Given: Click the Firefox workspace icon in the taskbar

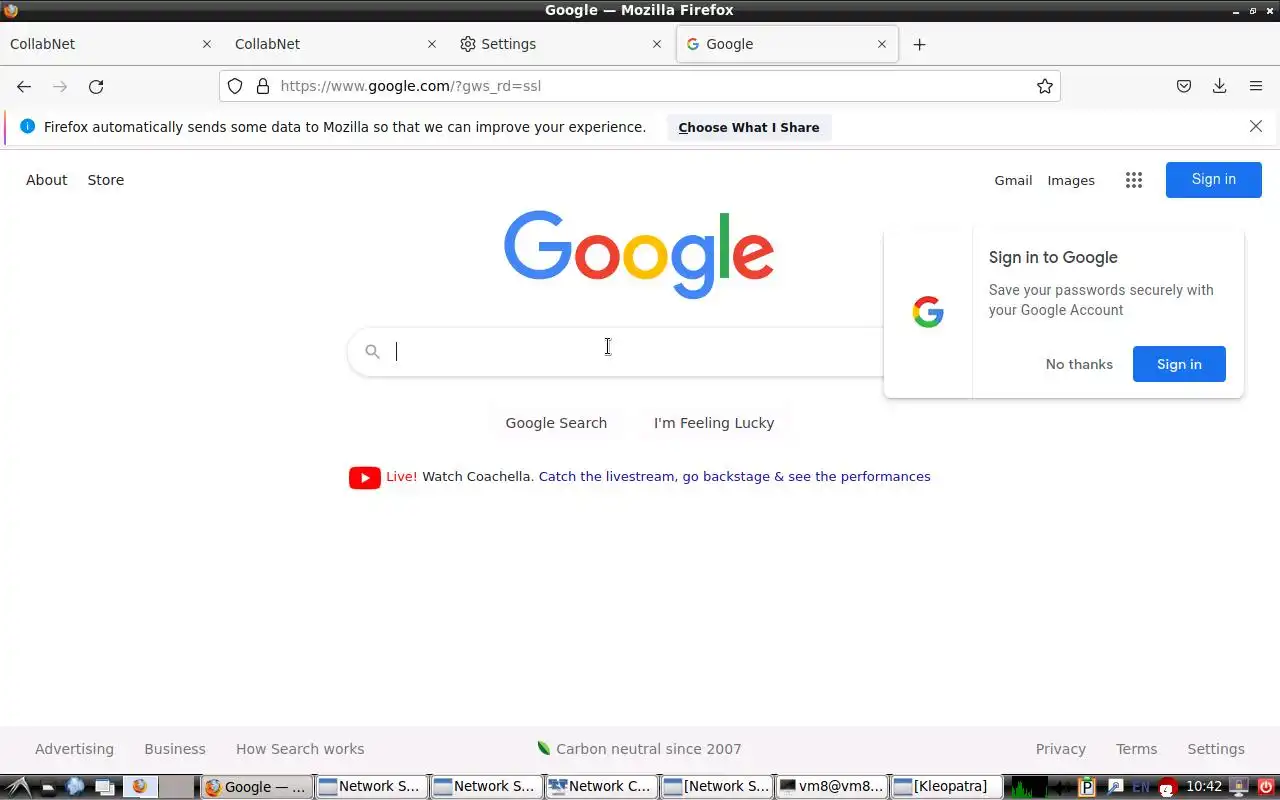Looking at the screenshot, I should [x=140, y=786].
